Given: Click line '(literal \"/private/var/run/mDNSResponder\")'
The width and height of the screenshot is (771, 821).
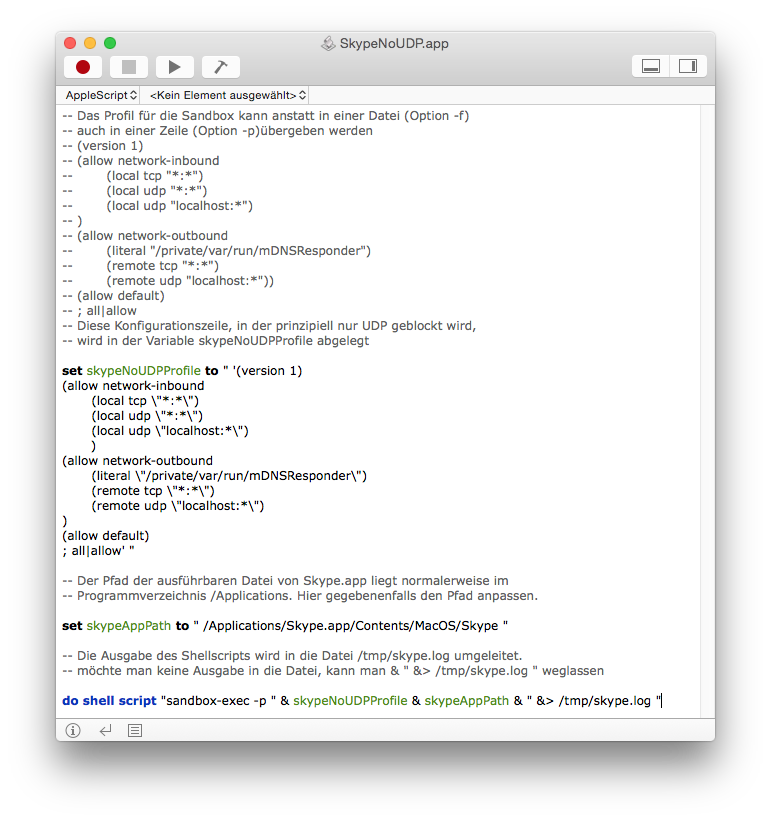Looking at the screenshot, I should click(x=229, y=476).
